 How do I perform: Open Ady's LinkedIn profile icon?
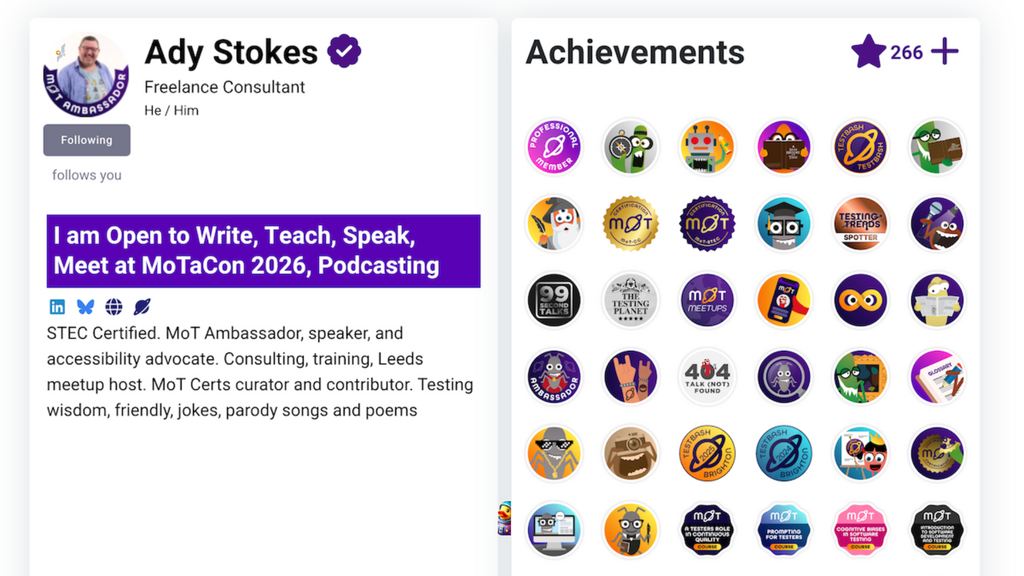pos(57,306)
